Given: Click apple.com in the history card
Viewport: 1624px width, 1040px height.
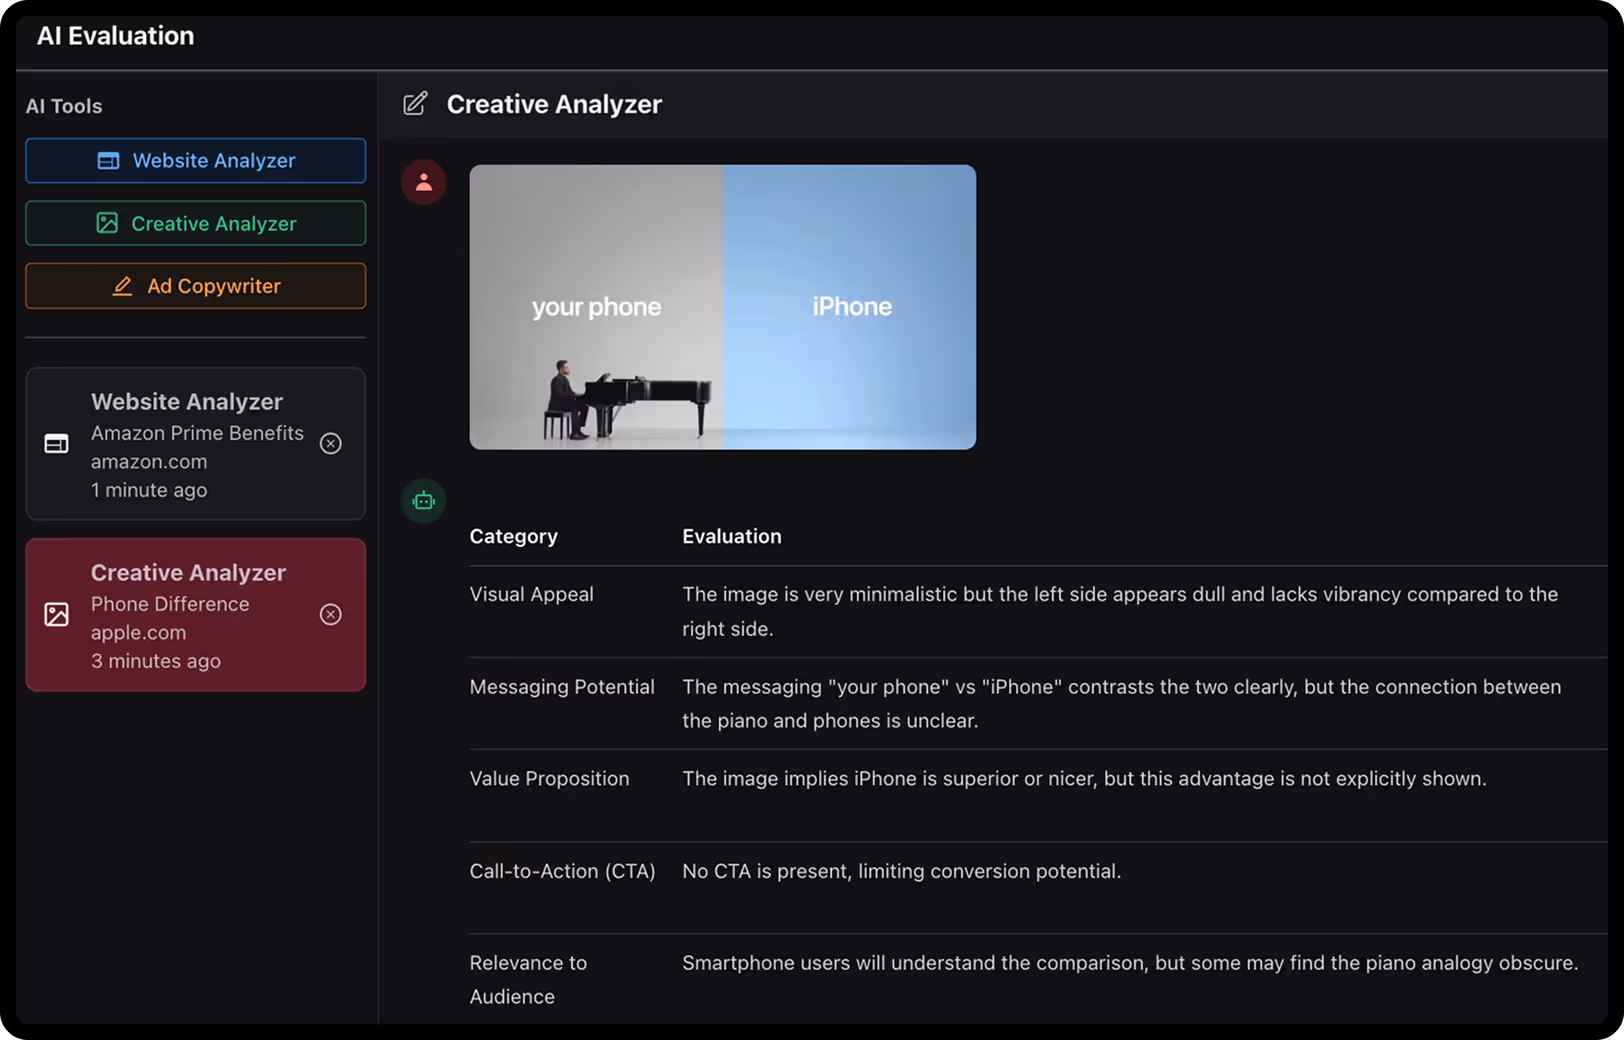Looking at the screenshot, I should [x=139, y=633].
